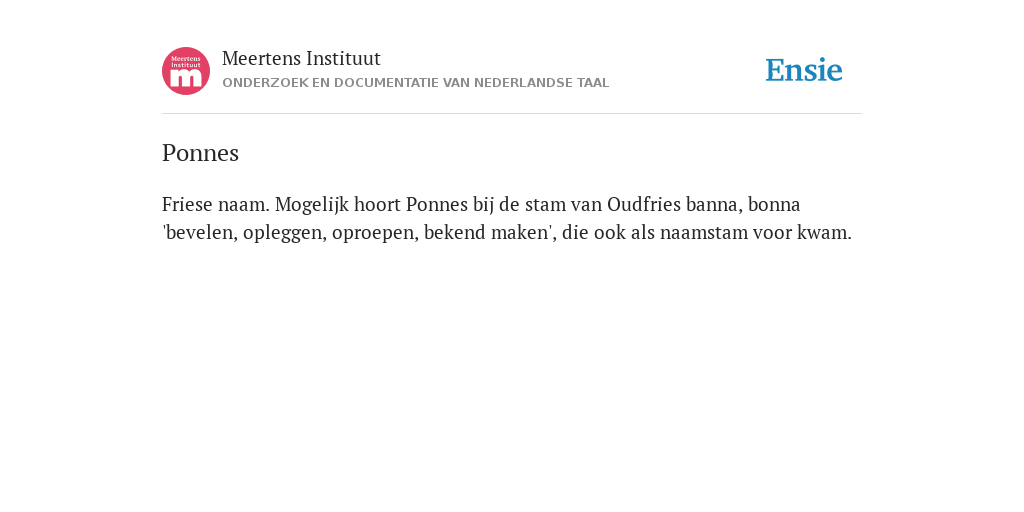Click the word 'oproepen' in the description
Viewport: 1024px width, 512px height.
(x=374, y=234)
